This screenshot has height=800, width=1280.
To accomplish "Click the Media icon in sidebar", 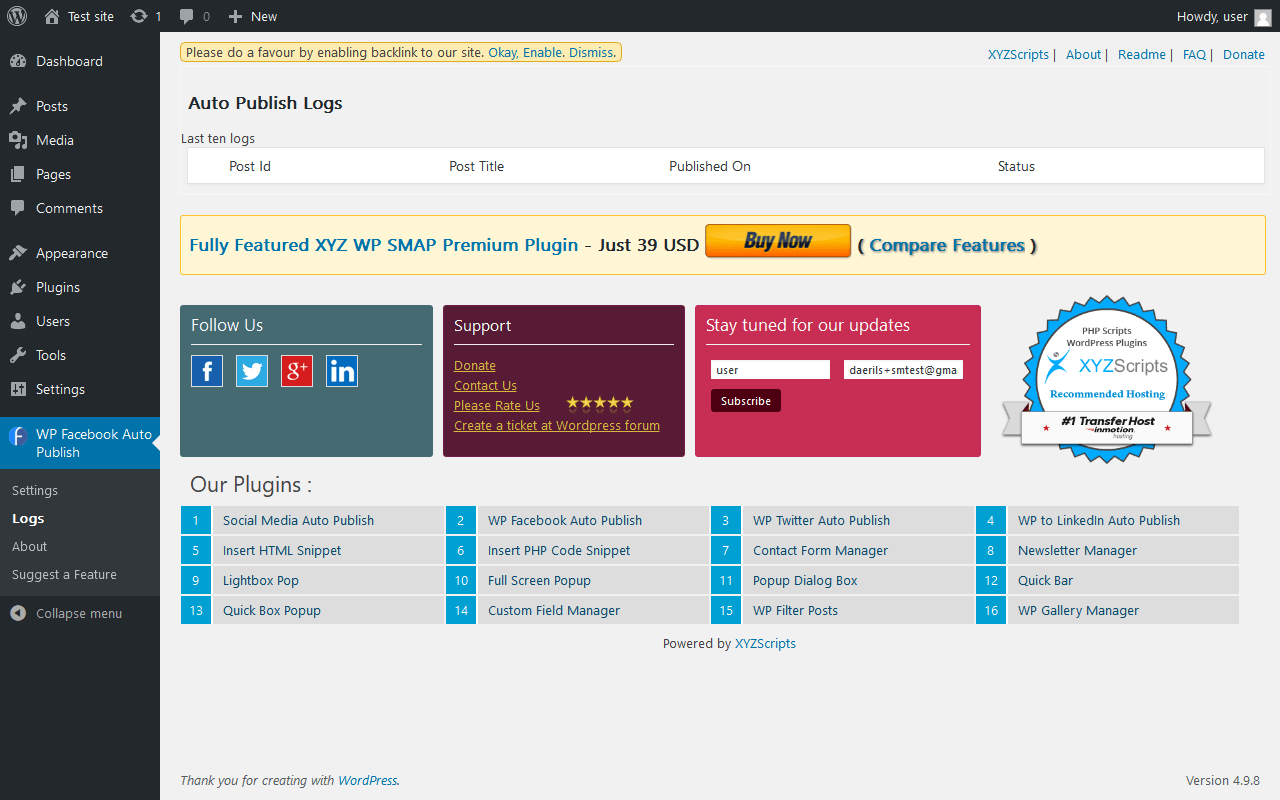I will click(x=18, y=140).
